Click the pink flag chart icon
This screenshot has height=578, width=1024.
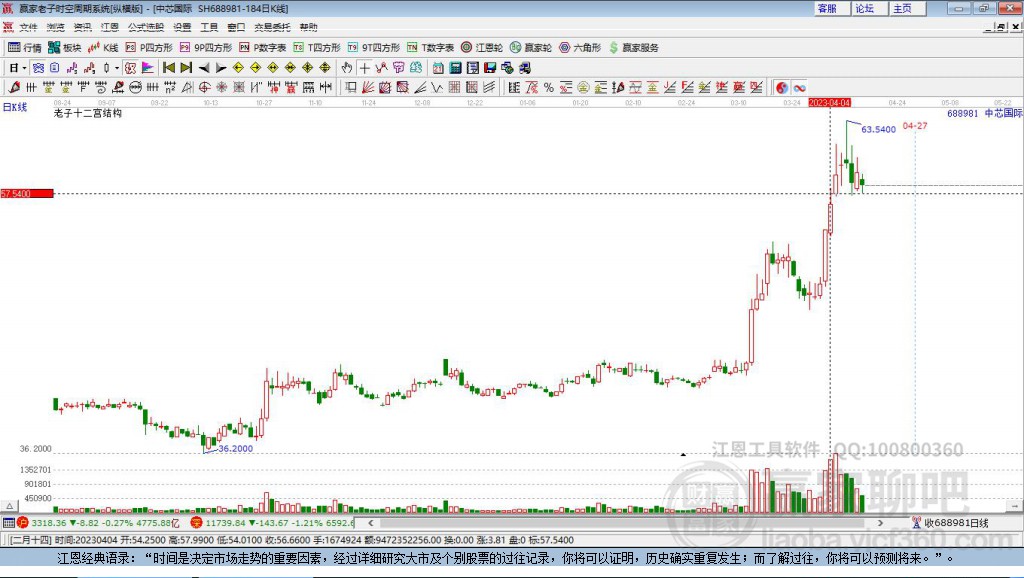(148, 68)
